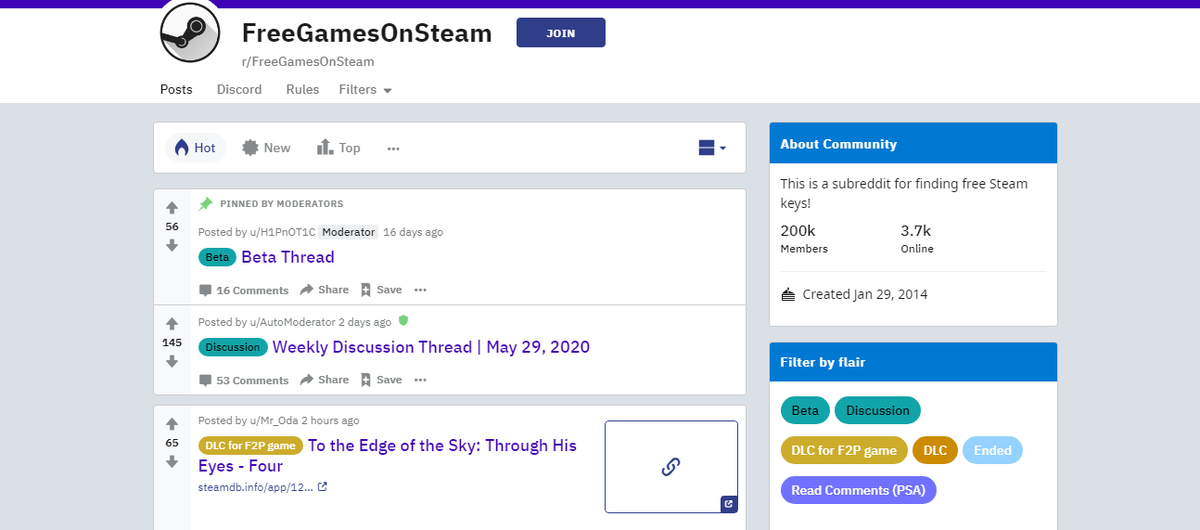The width and height of the screenshot is (1200, 530).
Task: Open the Rules tab
Action: coord(302,89)
